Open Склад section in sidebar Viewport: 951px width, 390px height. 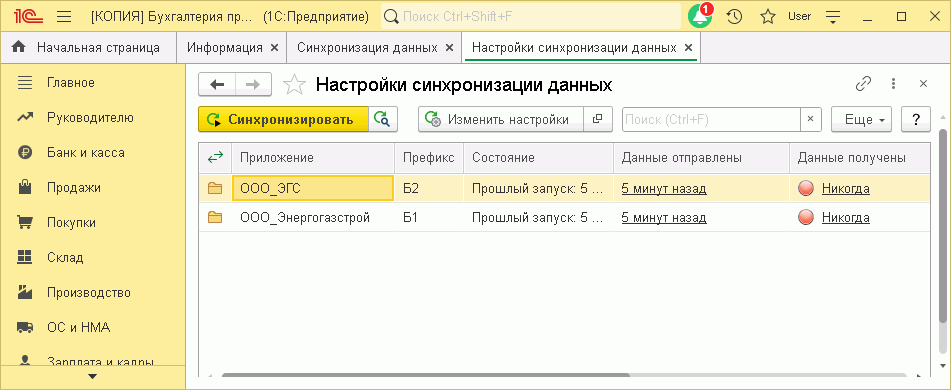93,258
